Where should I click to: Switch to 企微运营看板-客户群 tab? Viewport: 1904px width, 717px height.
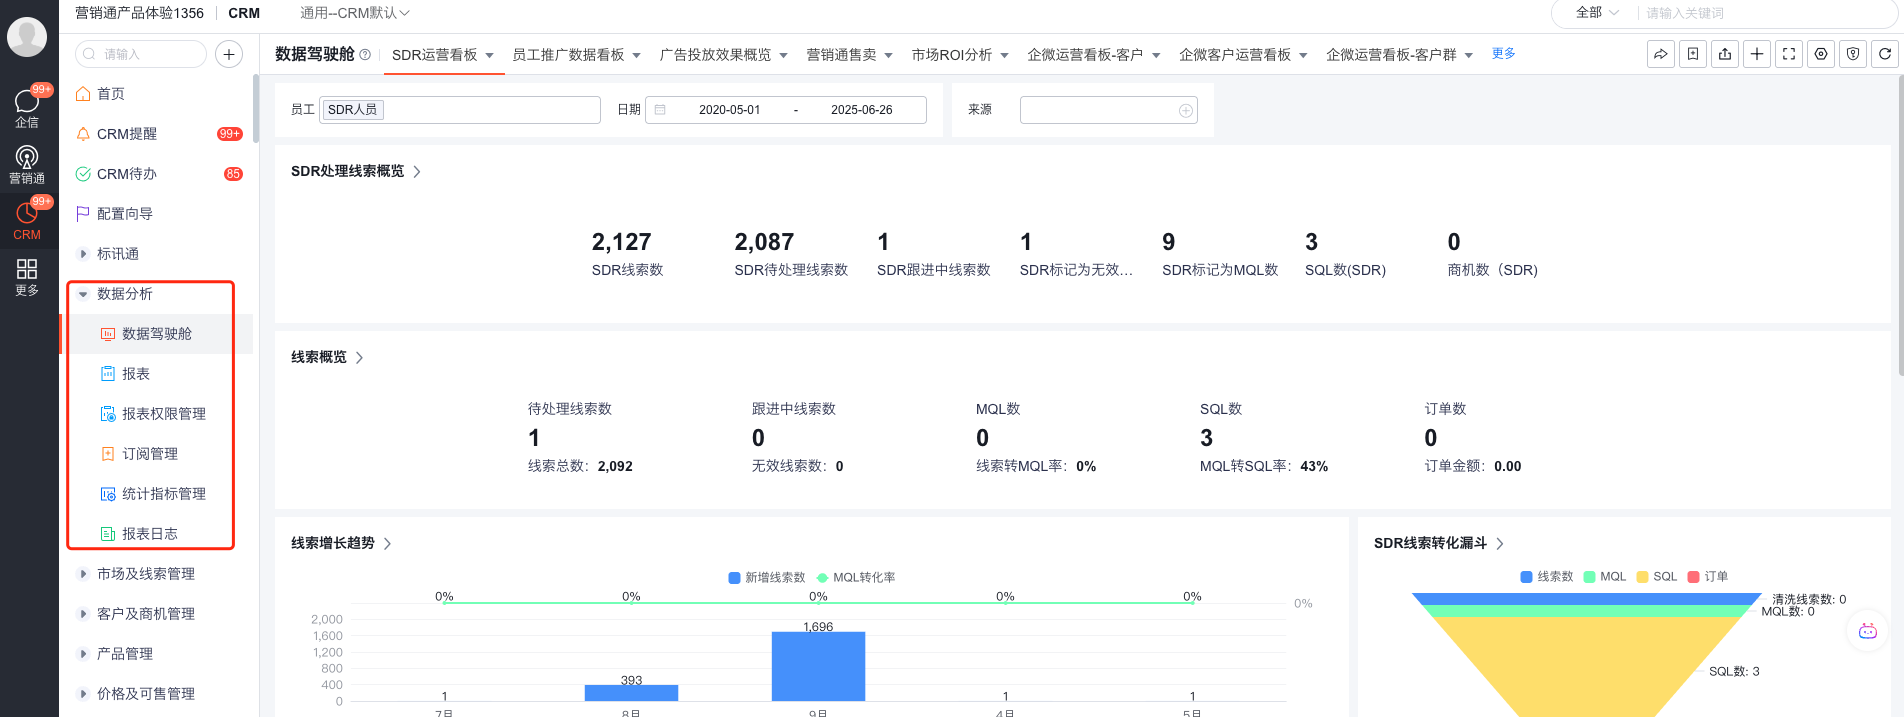pyautogui.click(x=1391, y=55)
